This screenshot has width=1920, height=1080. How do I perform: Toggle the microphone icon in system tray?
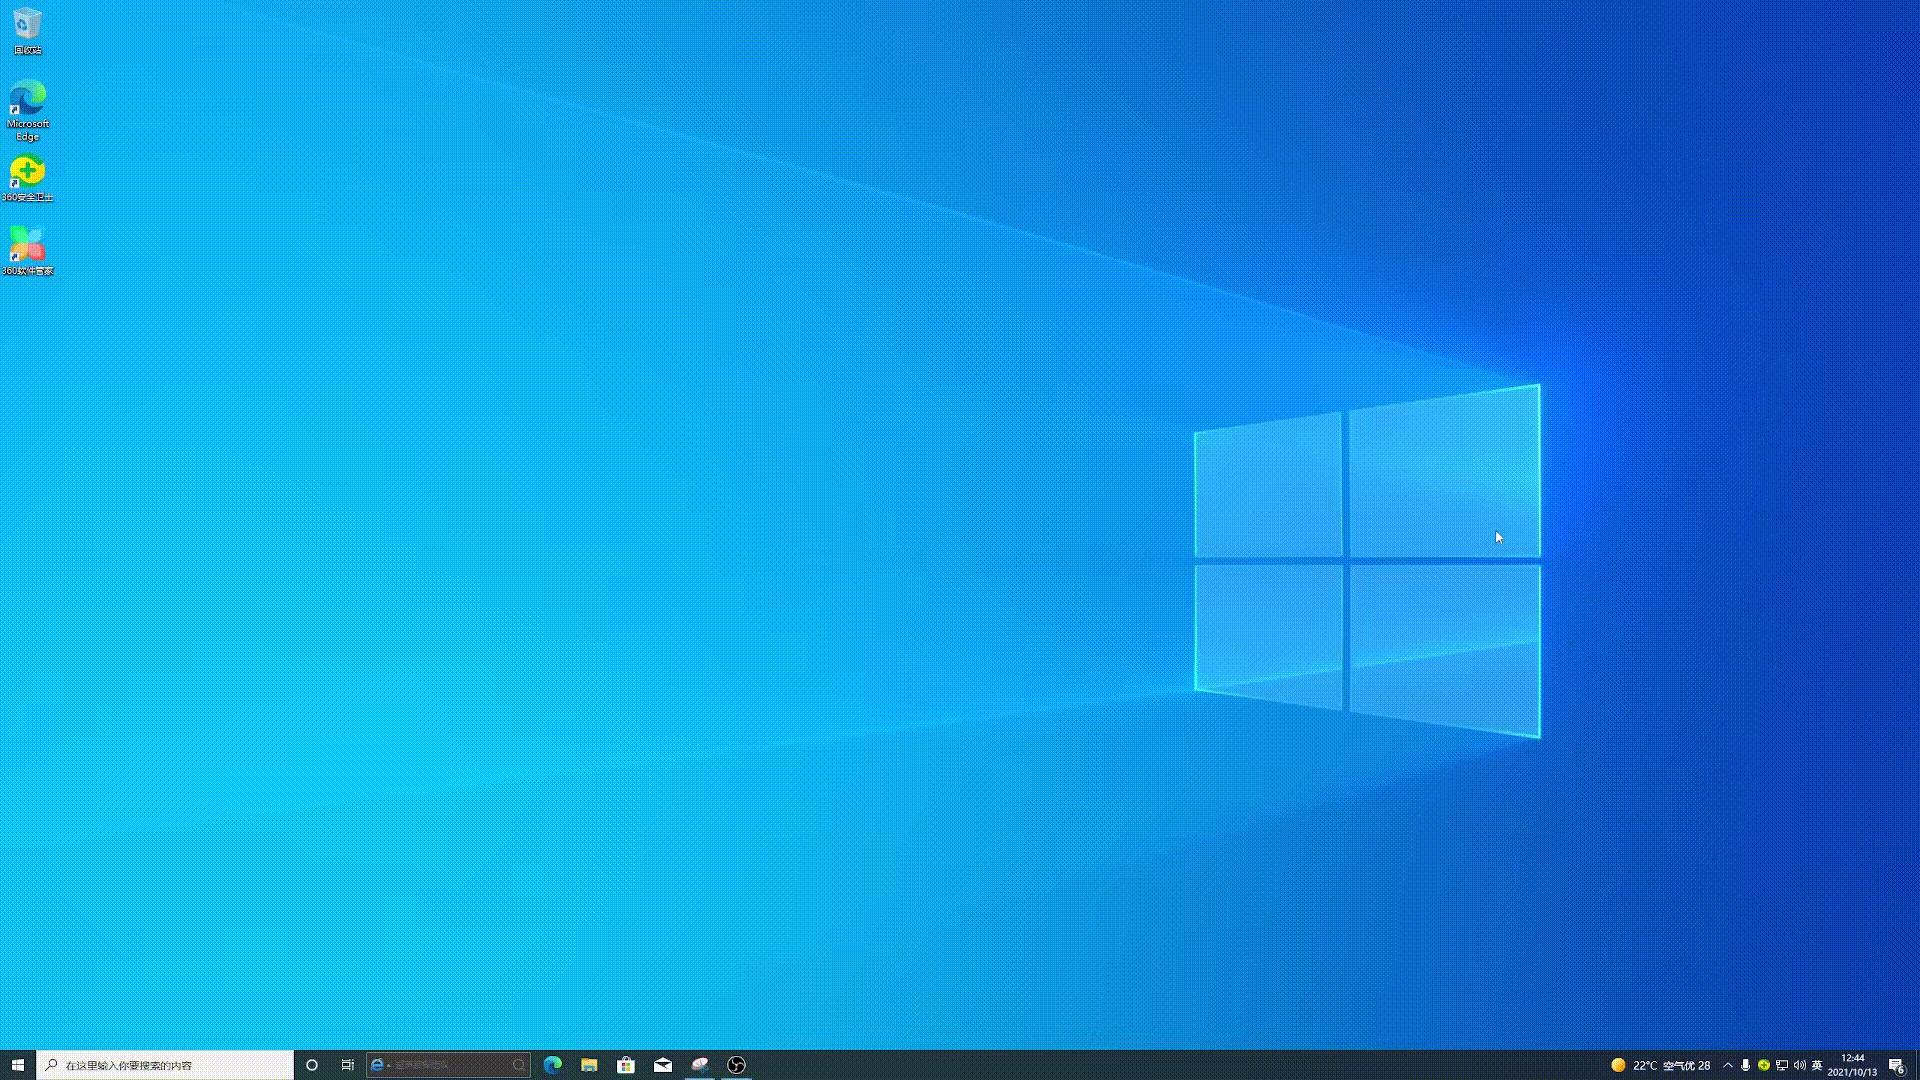coord(1746,1065)
